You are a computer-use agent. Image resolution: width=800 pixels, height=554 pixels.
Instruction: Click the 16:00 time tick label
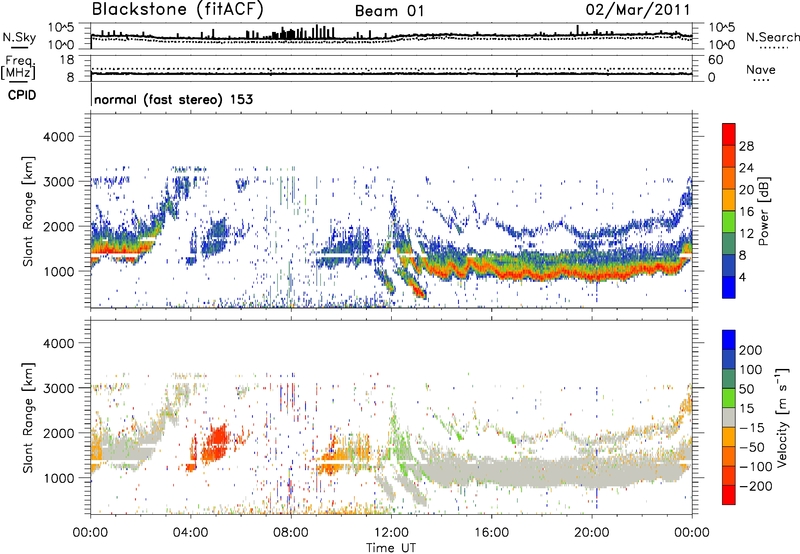click(491, 533)
